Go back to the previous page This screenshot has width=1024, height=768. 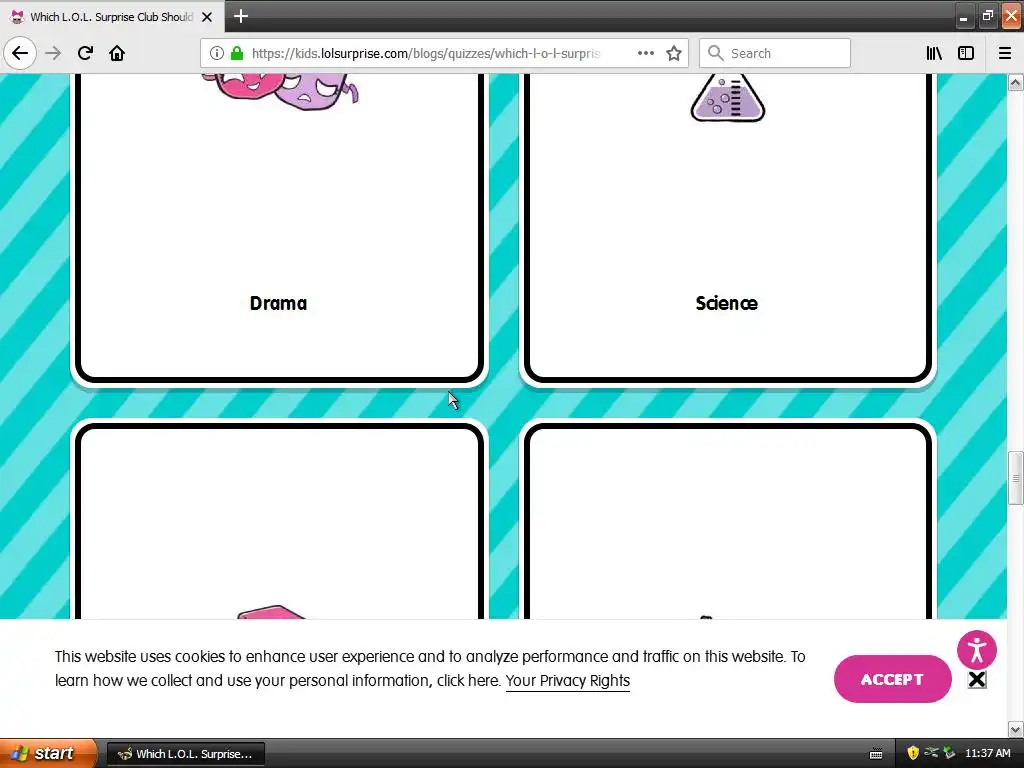click(x=20, y=53)
